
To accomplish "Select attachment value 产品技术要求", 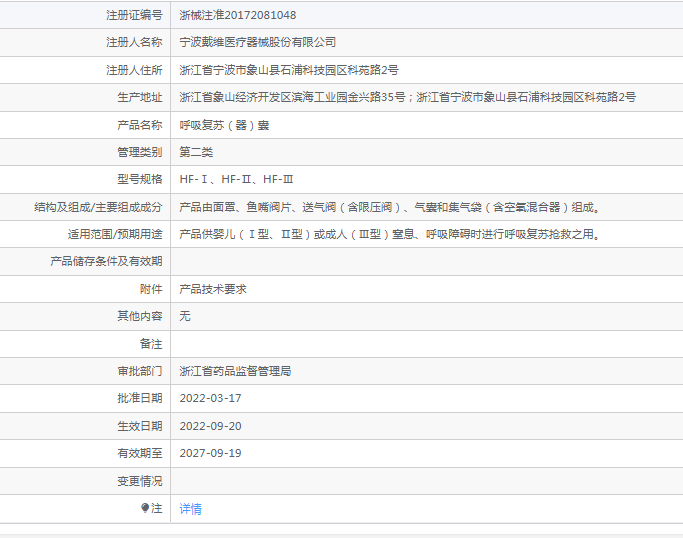I will click(x=213, y=289).
